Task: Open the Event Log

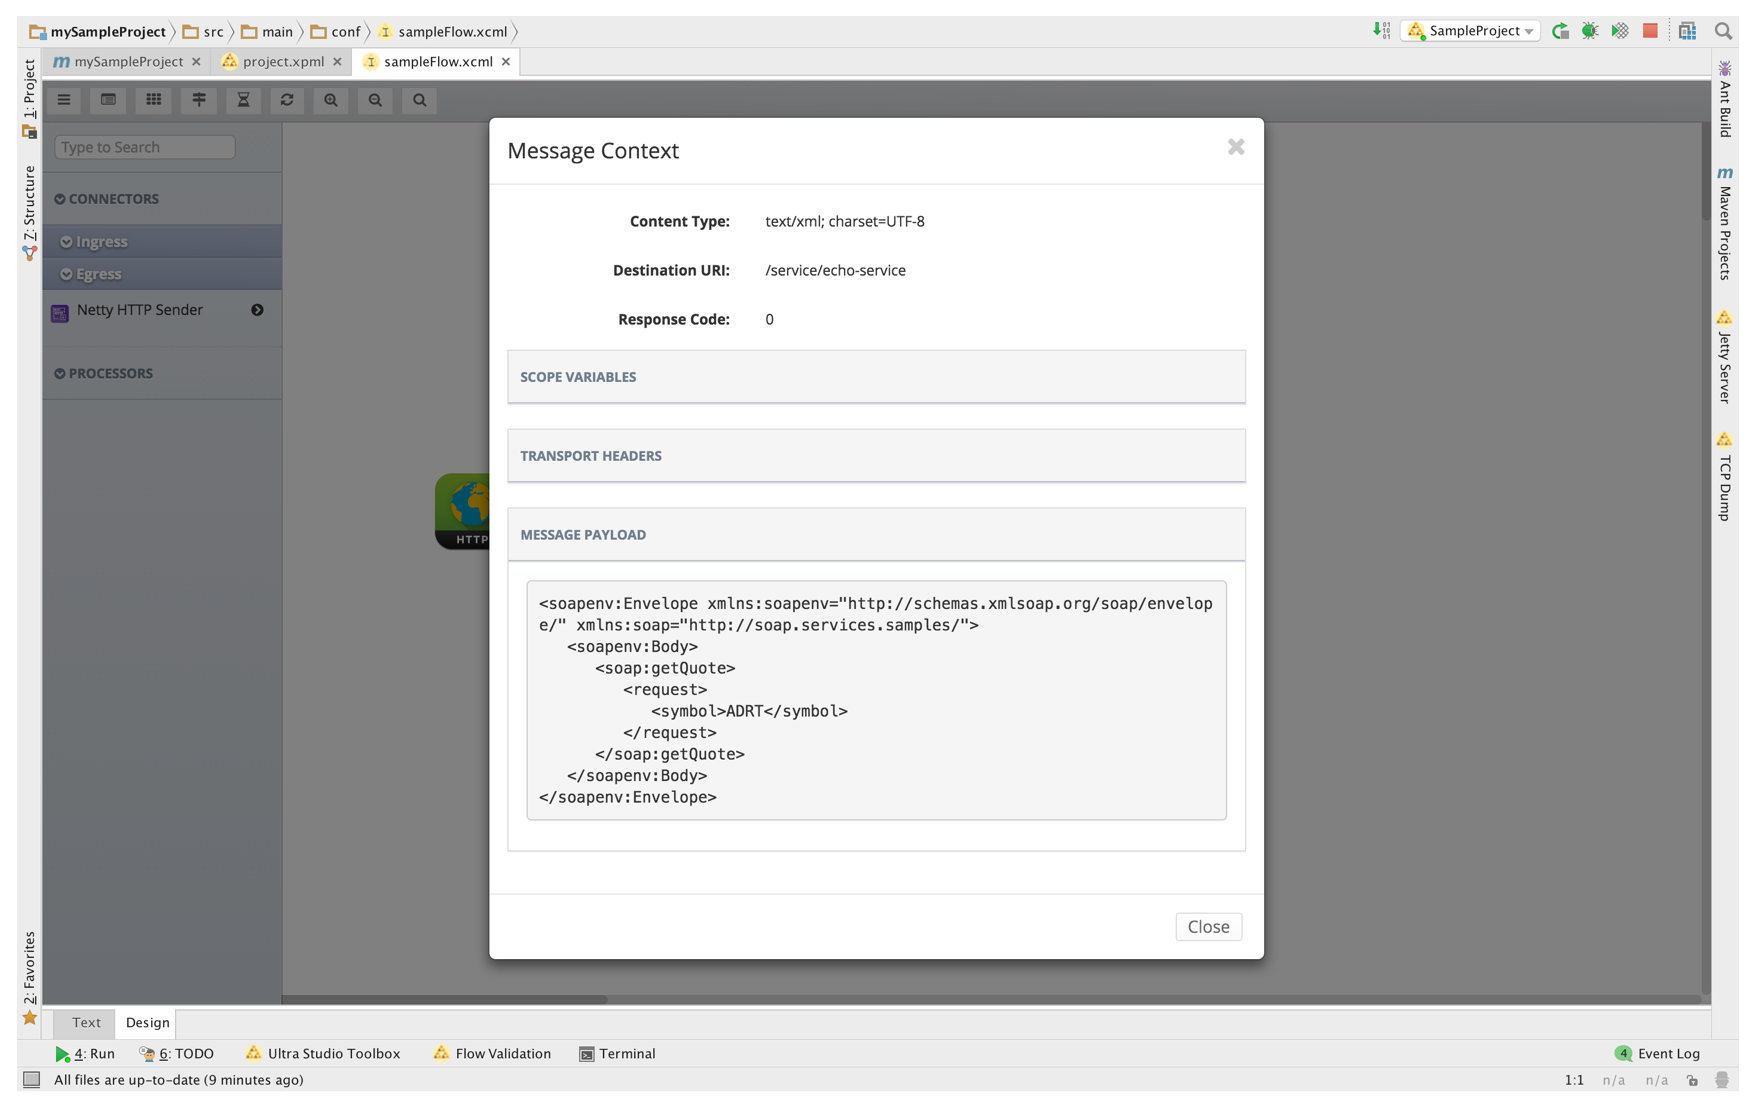Action: 1657,1054
